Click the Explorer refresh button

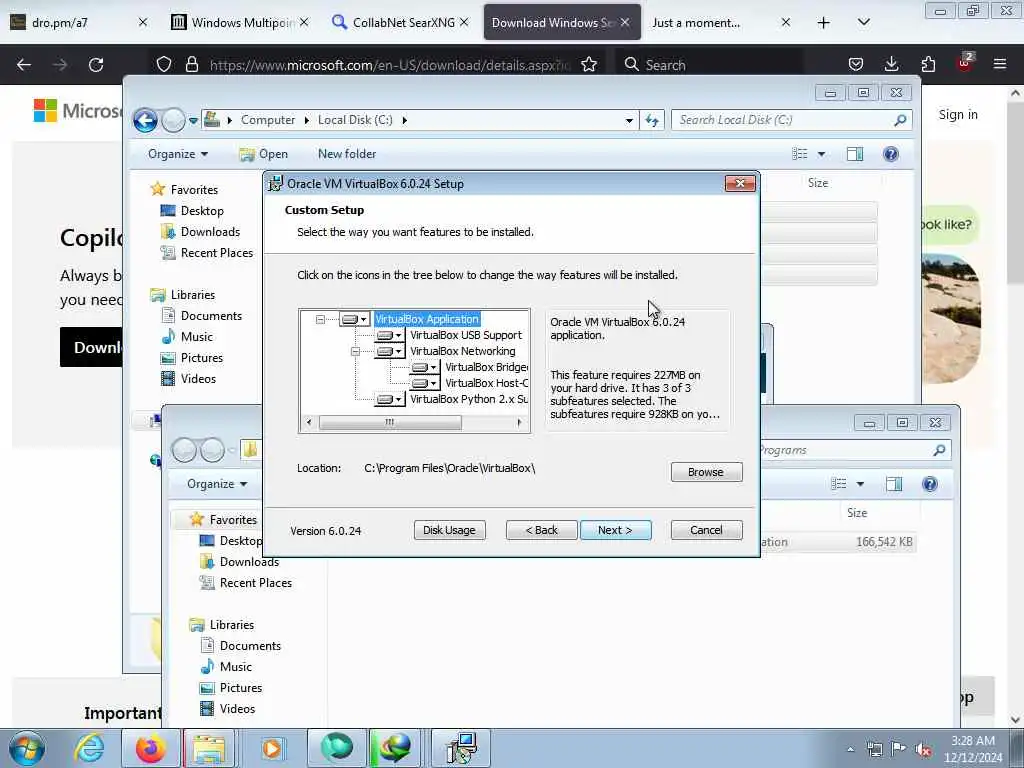point(652,120)
